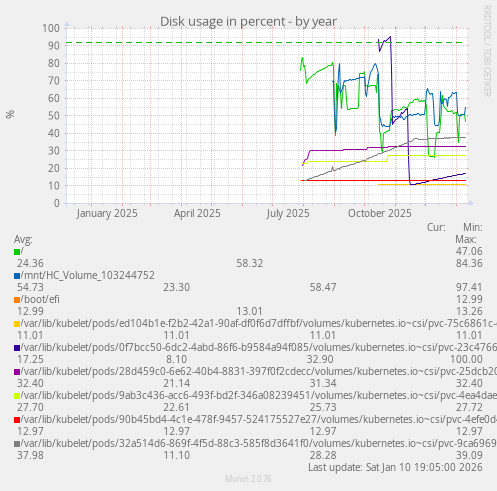Click the pod 90b45bd4-4c1e volume path label
This screenshot has height=491, width=497.
[259, 419]
